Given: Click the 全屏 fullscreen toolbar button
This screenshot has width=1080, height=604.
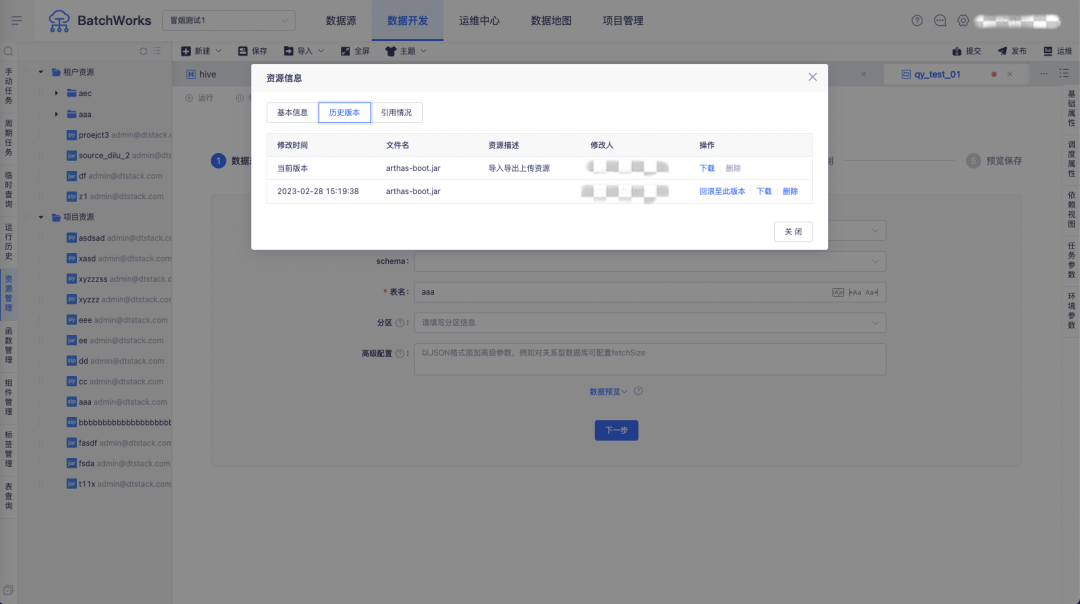Looking at the screenshot, I should click(x=355, y=51).
